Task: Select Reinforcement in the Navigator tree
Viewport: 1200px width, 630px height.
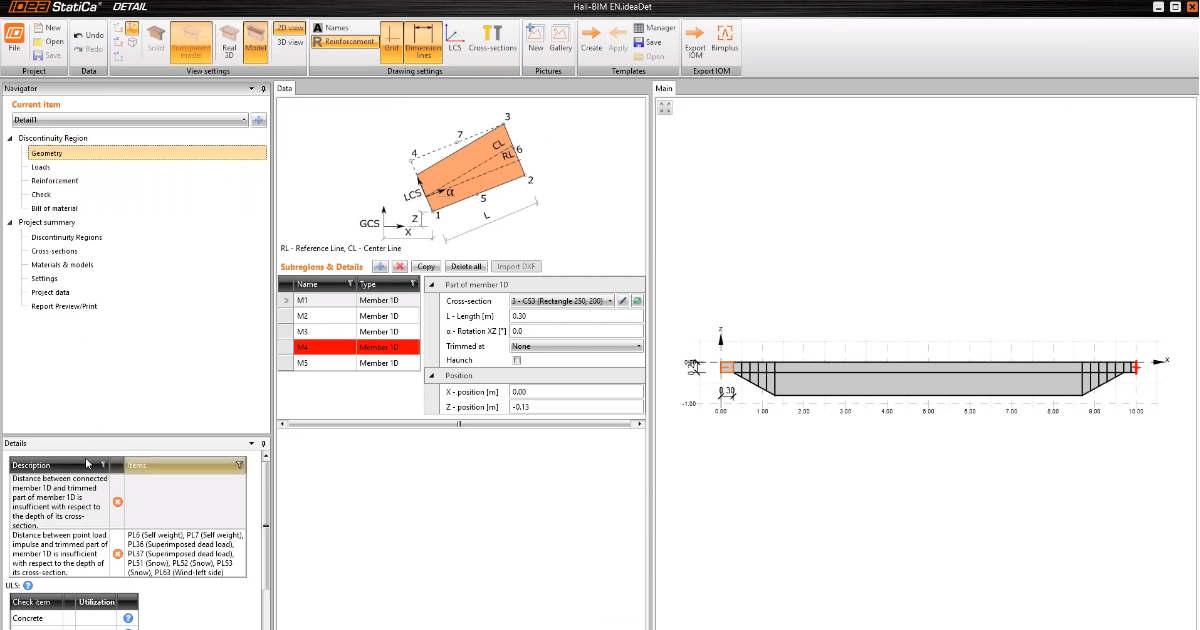Action: (x=54, y=181)
